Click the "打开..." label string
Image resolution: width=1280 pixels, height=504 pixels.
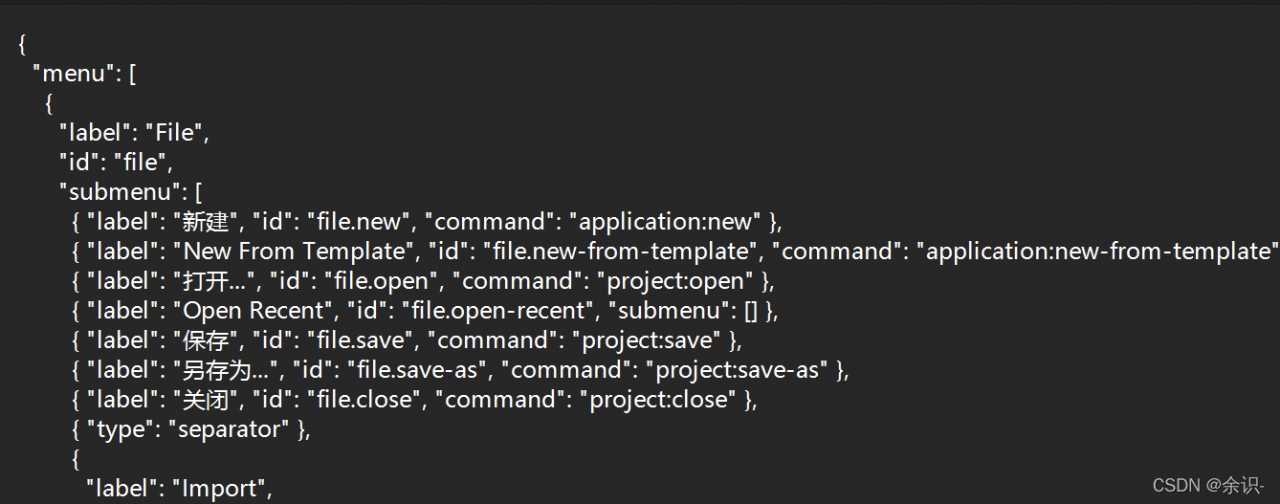tap(217, 281)
